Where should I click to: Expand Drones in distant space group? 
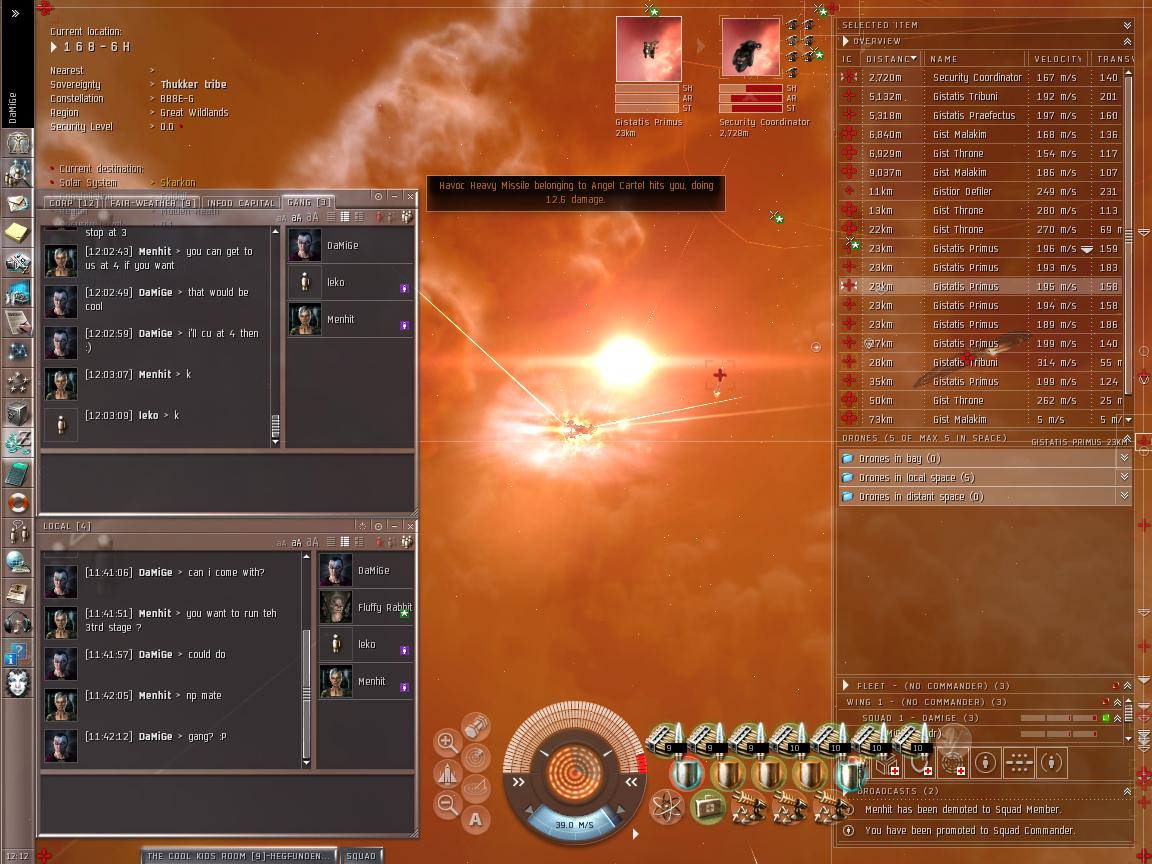[x=1123, y=496]
